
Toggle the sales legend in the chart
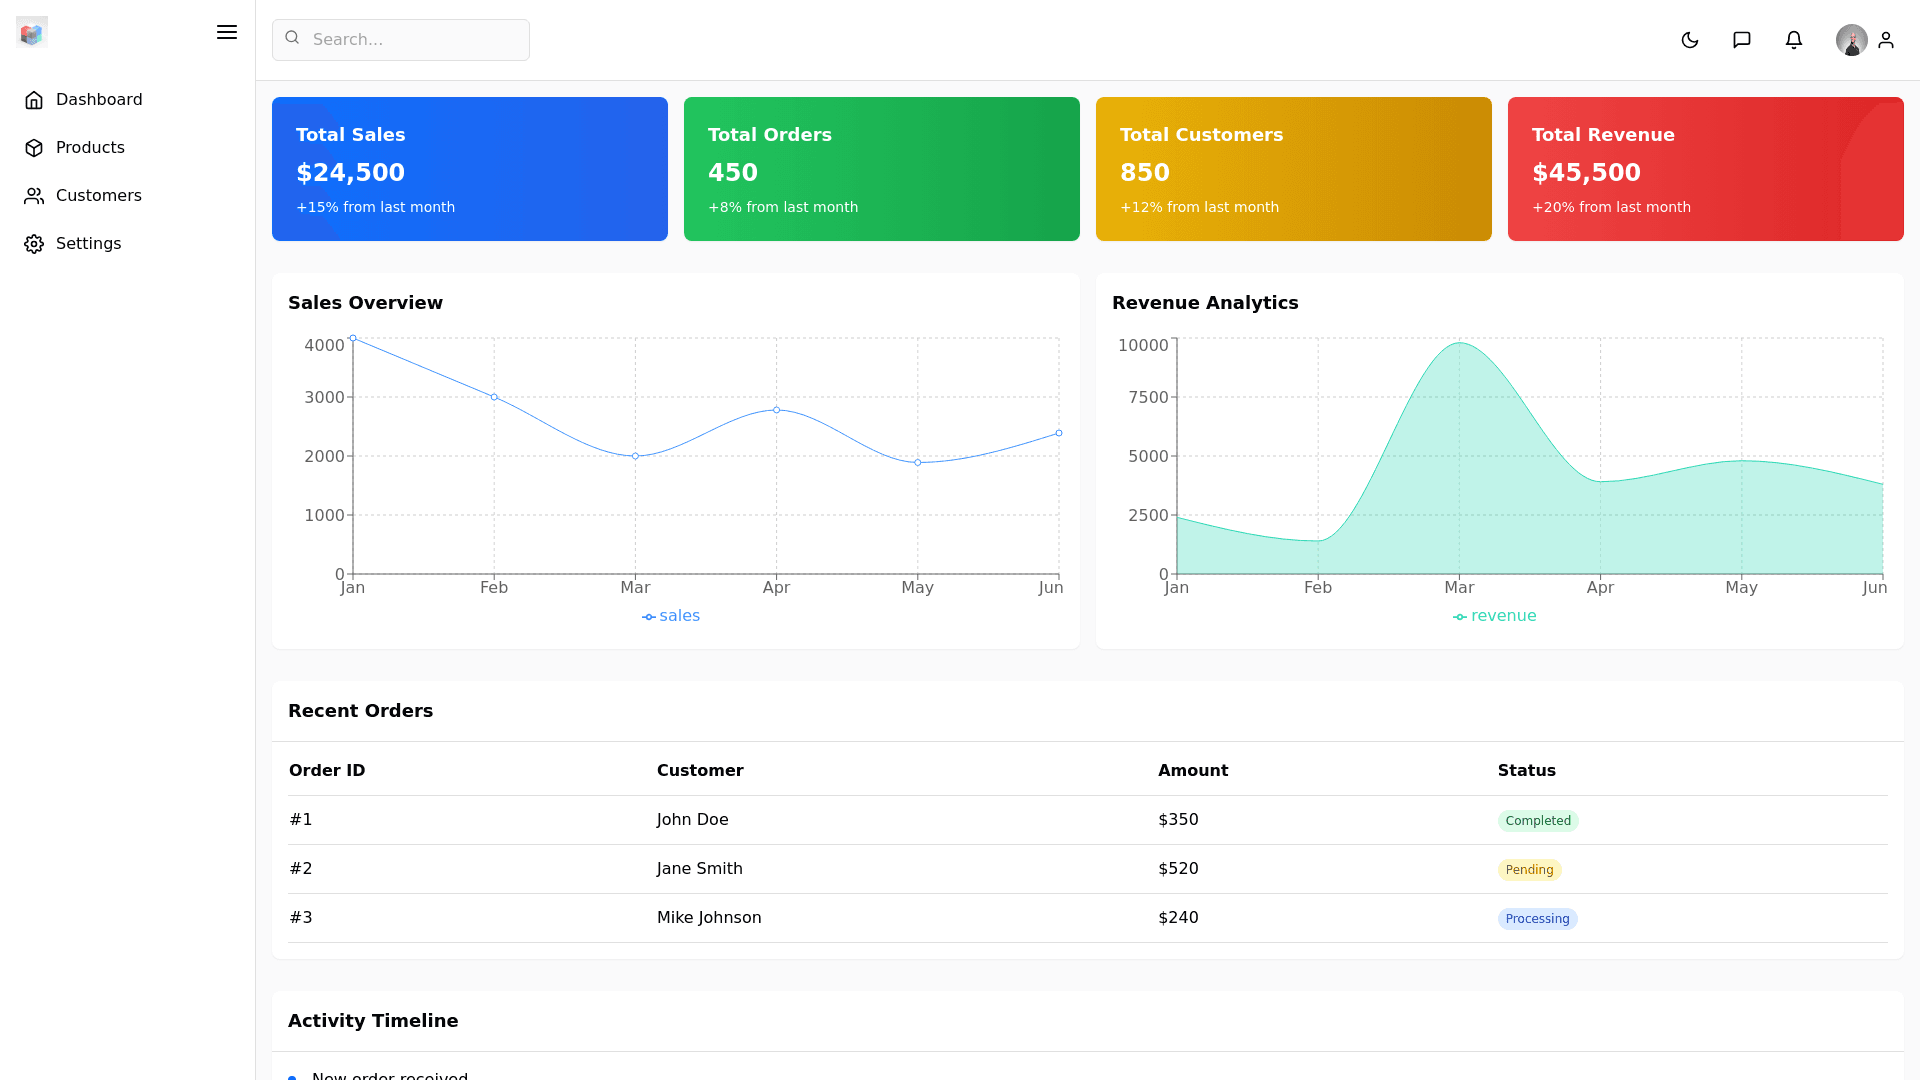pyautogui.click(x=671, y=616)
